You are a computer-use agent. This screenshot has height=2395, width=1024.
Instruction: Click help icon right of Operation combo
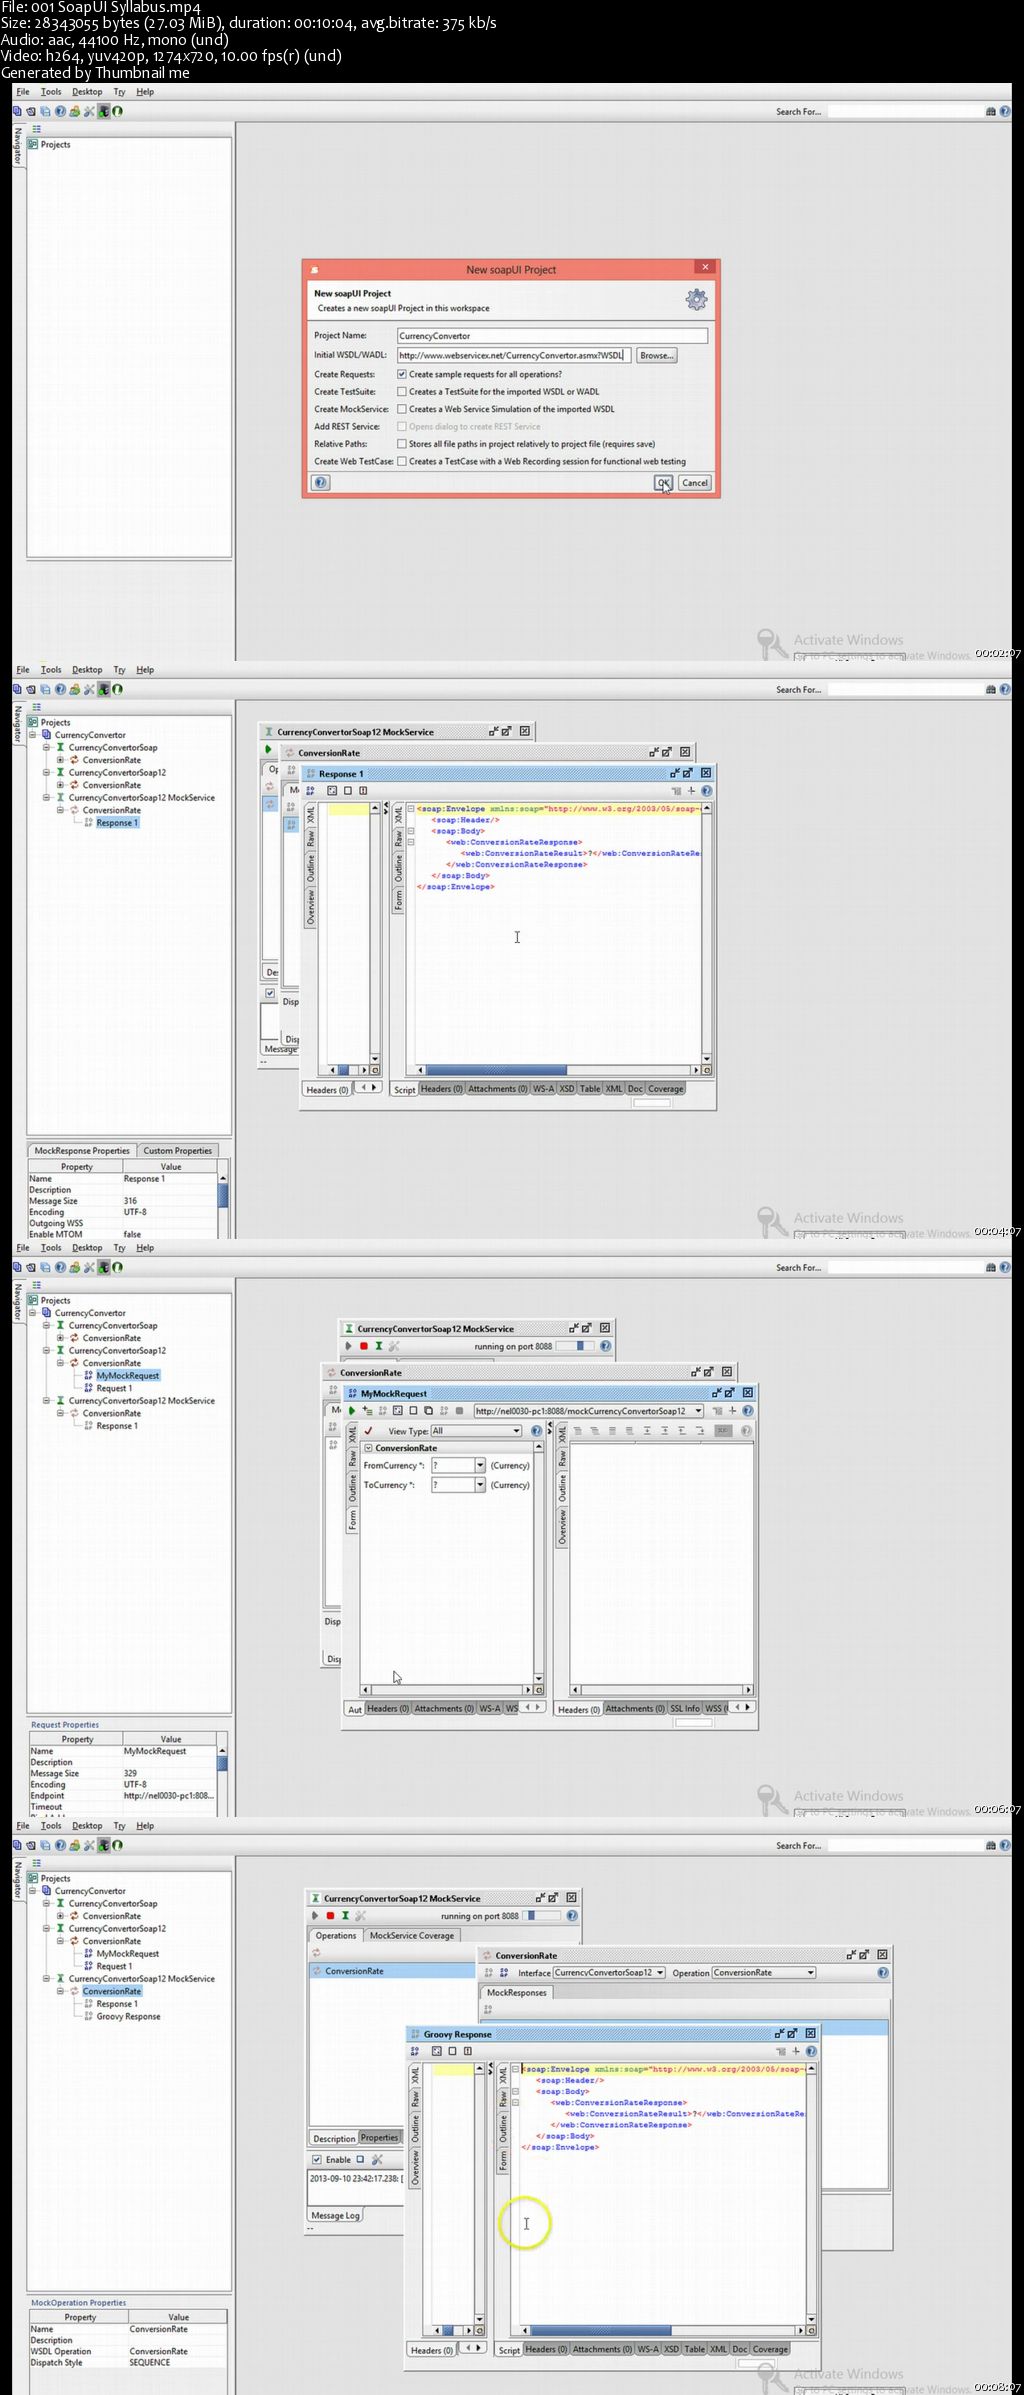pos(883,1973)
